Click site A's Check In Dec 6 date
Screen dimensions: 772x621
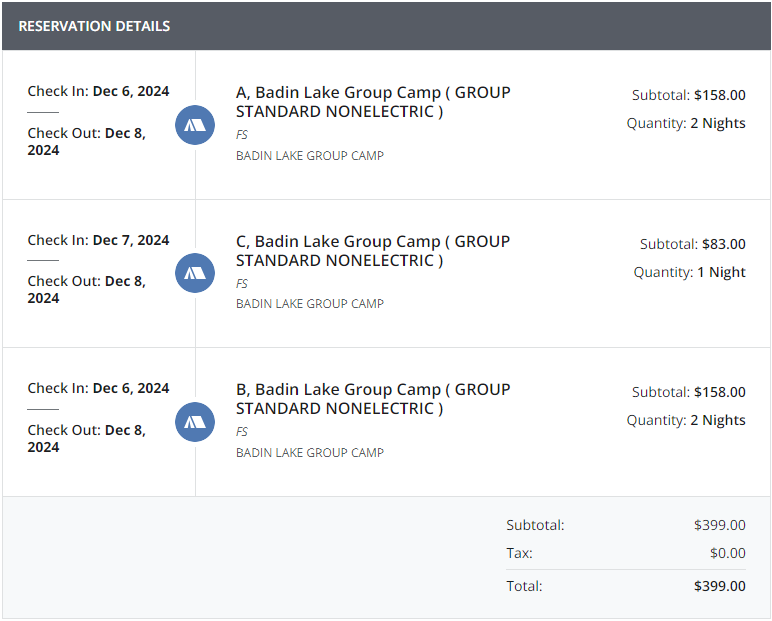[x=131, y=92]
